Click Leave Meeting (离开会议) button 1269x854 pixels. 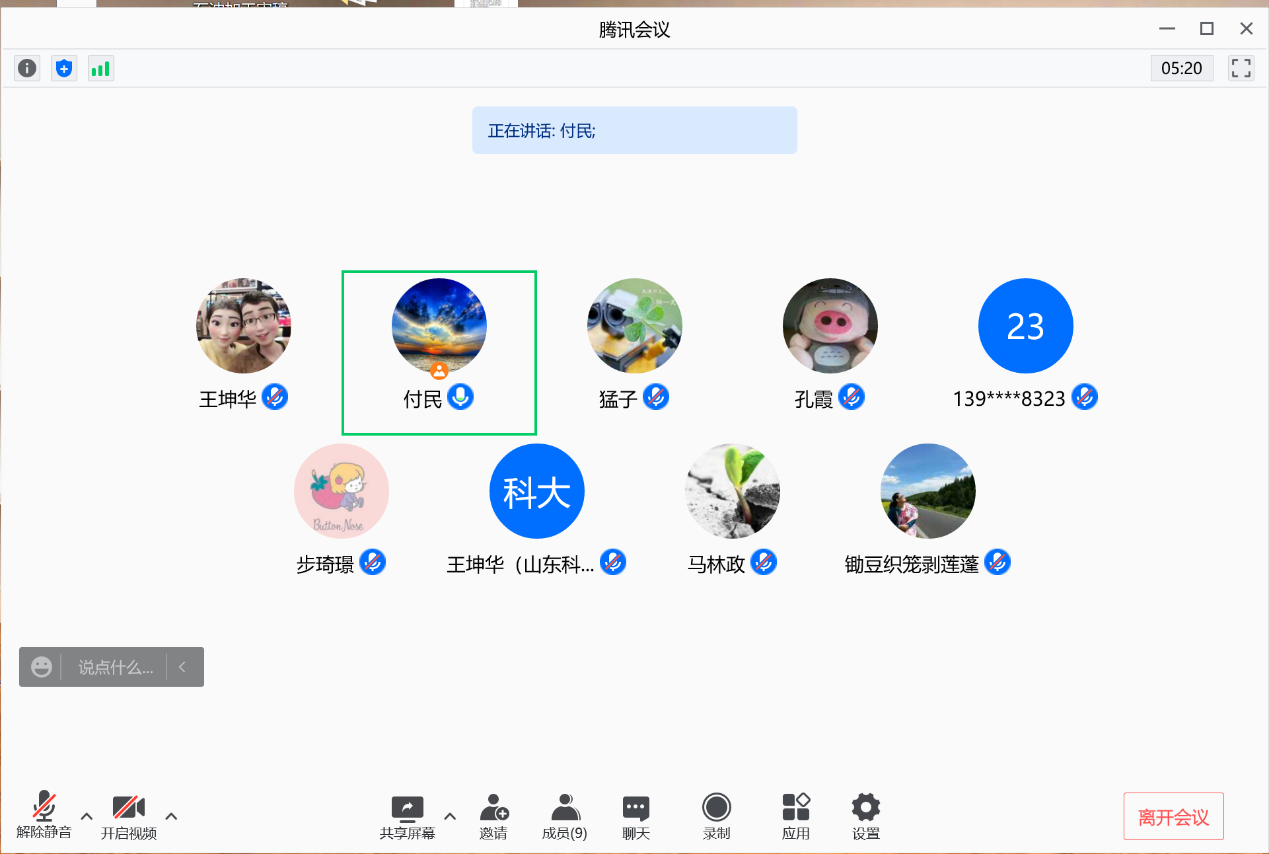[x=1173, y=817]
